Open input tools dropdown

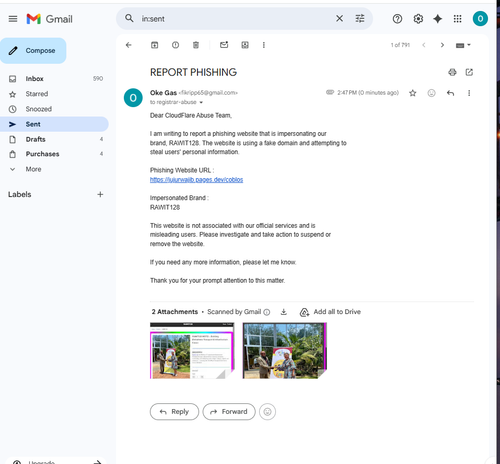[x=463, y=45]
